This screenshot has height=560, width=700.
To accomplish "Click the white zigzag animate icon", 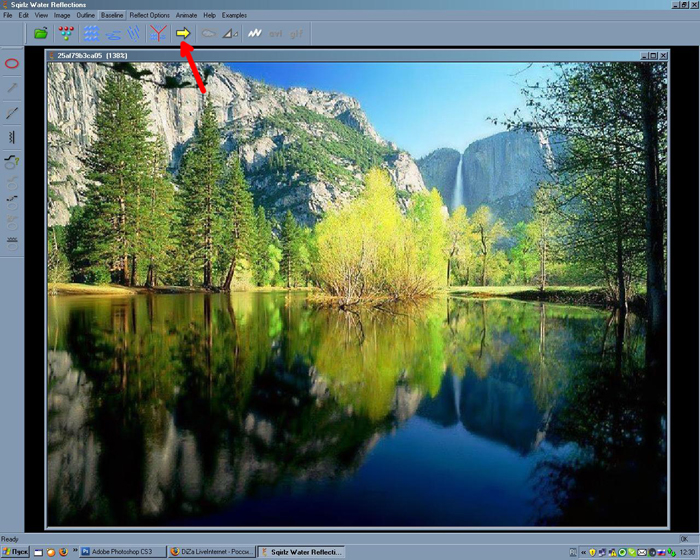I will [255, 33].
